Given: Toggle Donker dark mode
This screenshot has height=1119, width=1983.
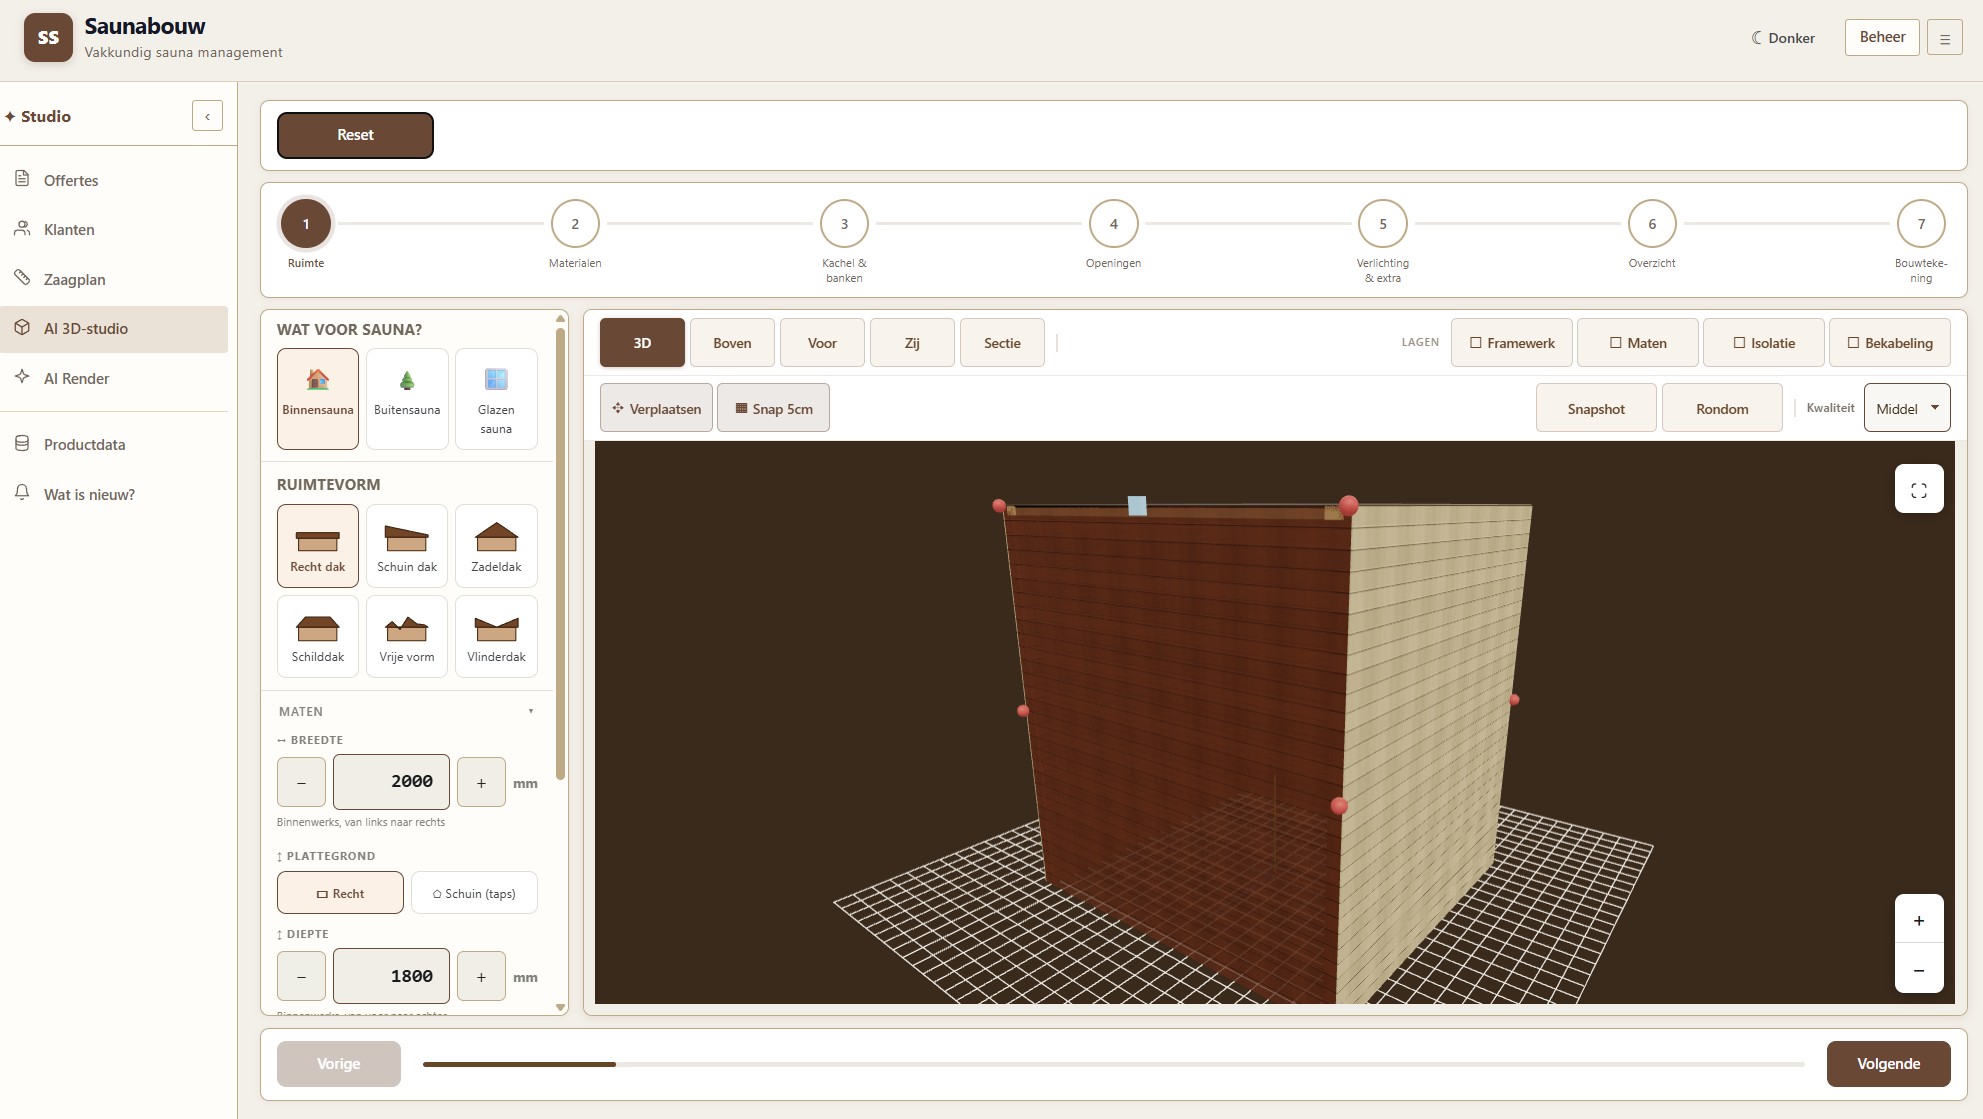Looking at the screenshot, I should click(x=1783, y=38).
